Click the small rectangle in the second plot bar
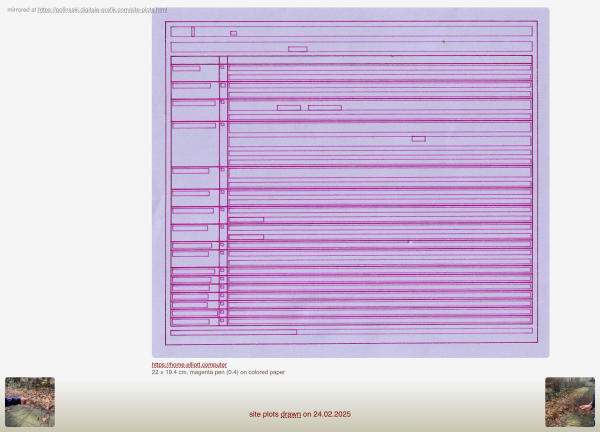The height and width of the screenshot is (432, 600). click(x=297, y=48)
